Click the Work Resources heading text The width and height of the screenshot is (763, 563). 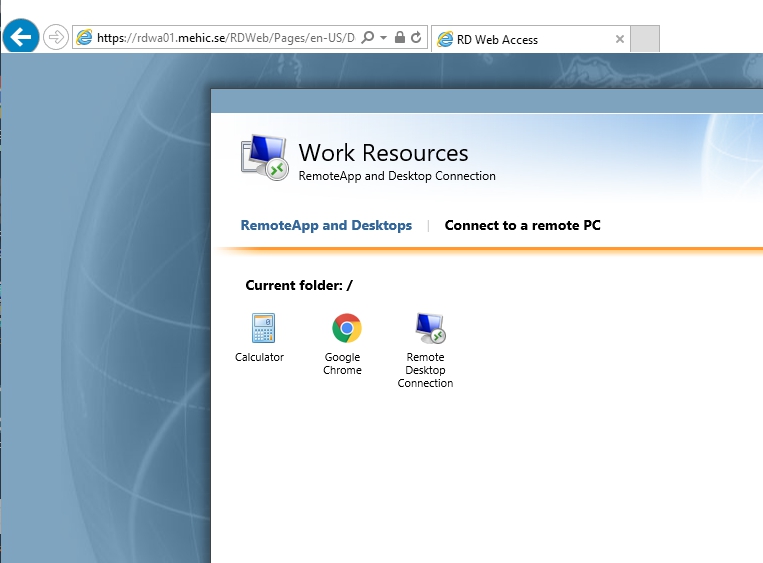(383, 153)
